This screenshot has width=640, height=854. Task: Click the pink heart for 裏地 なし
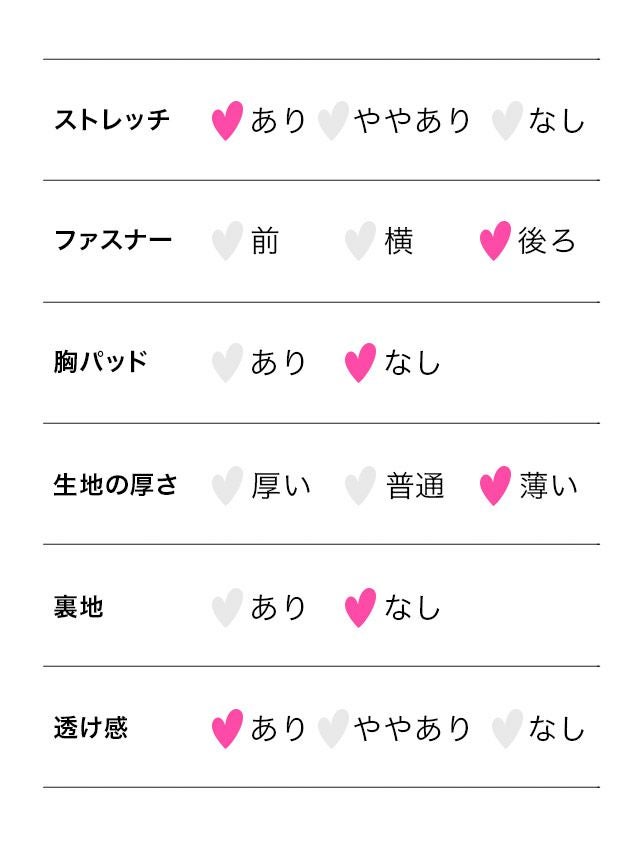(360, 608)
